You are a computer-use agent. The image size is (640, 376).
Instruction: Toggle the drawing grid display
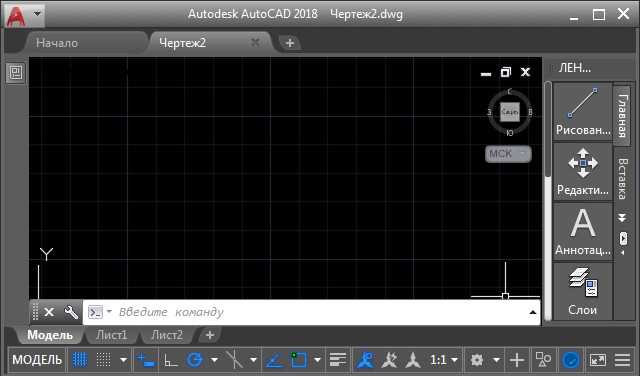pyautogui.click(x=80, y=360)
